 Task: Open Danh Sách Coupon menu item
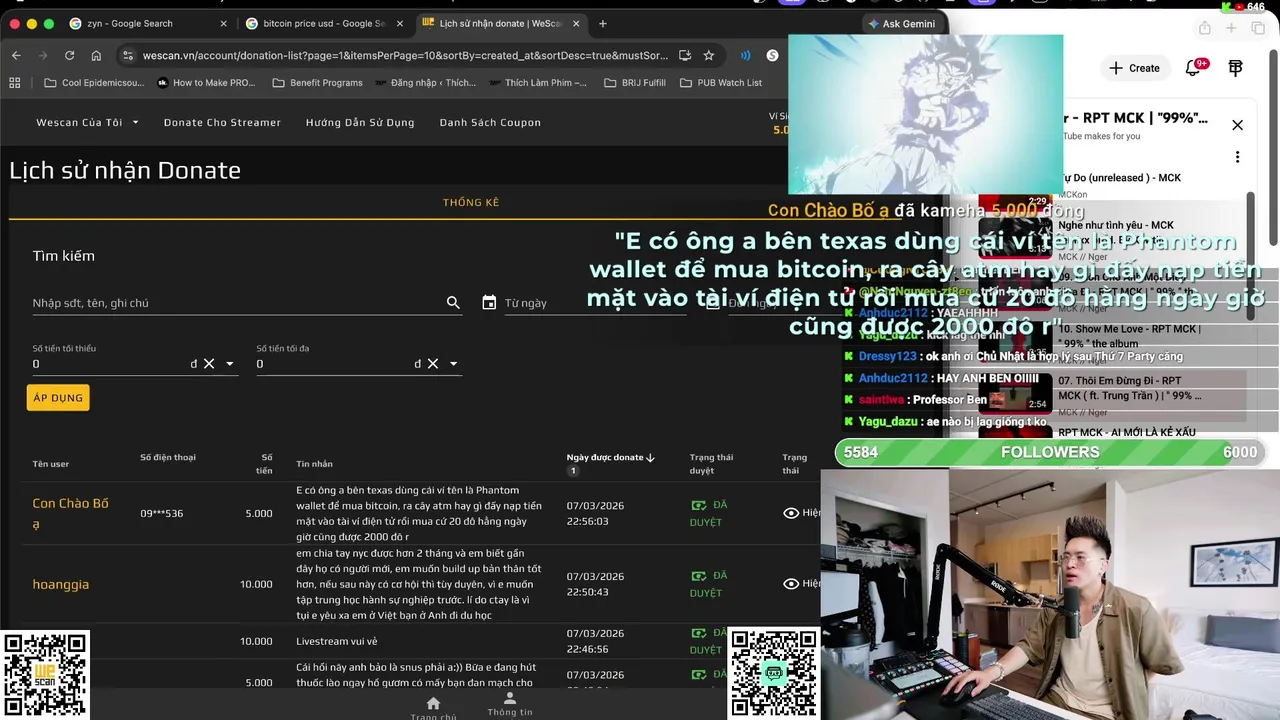490,122
